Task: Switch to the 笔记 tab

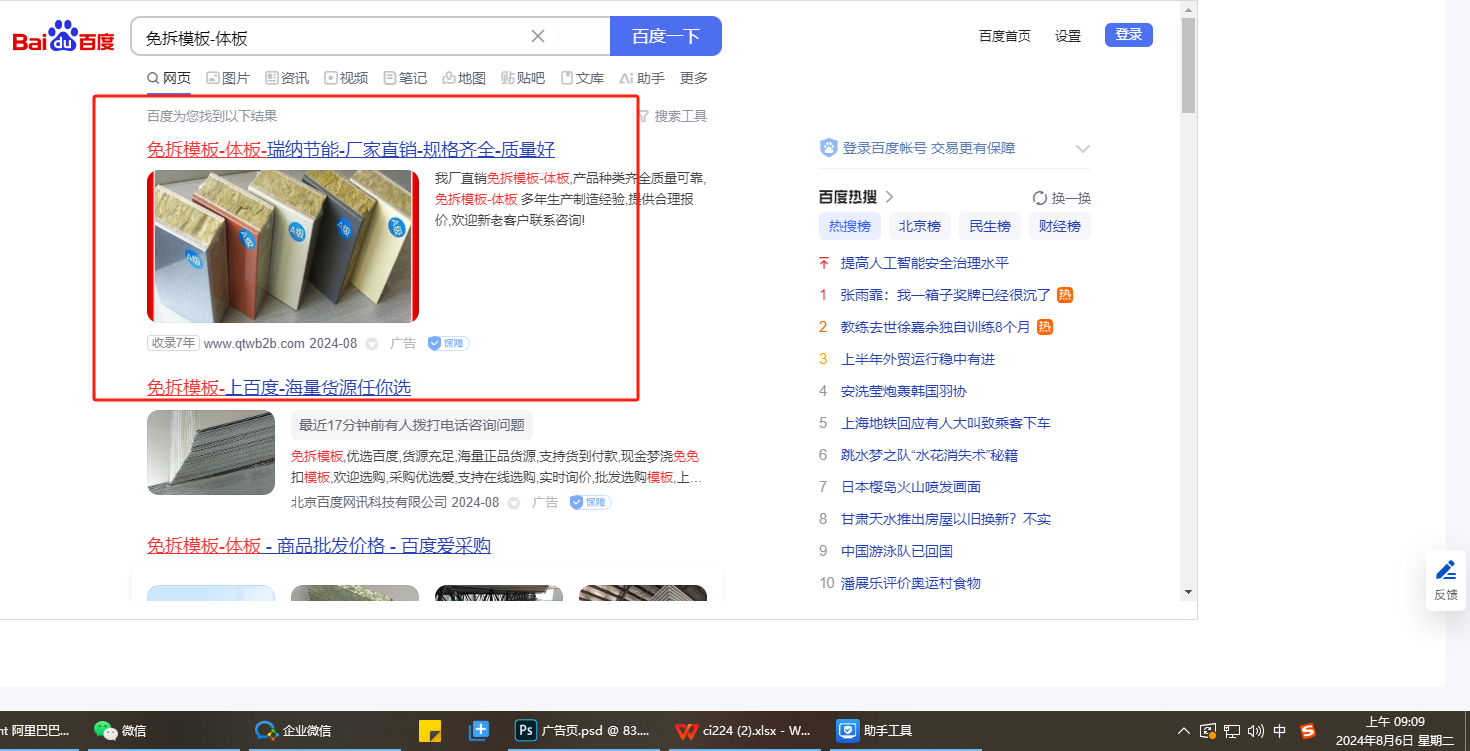Action: click(x=405, y=78)
